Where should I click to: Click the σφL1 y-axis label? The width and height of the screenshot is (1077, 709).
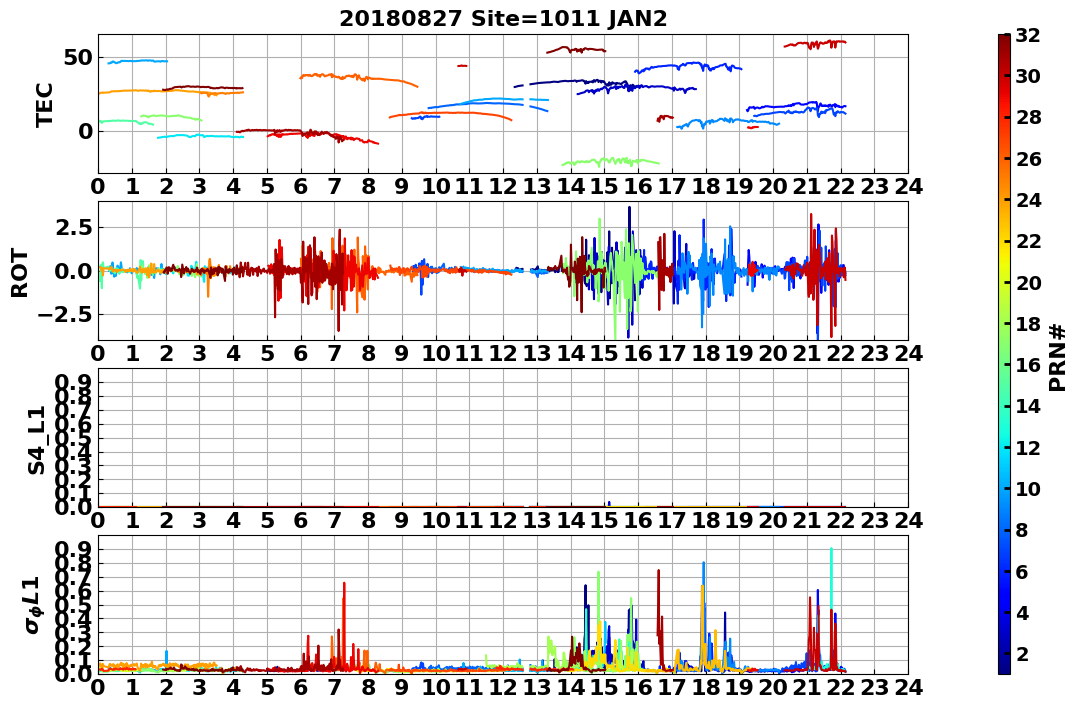click(x=34, y=605)
